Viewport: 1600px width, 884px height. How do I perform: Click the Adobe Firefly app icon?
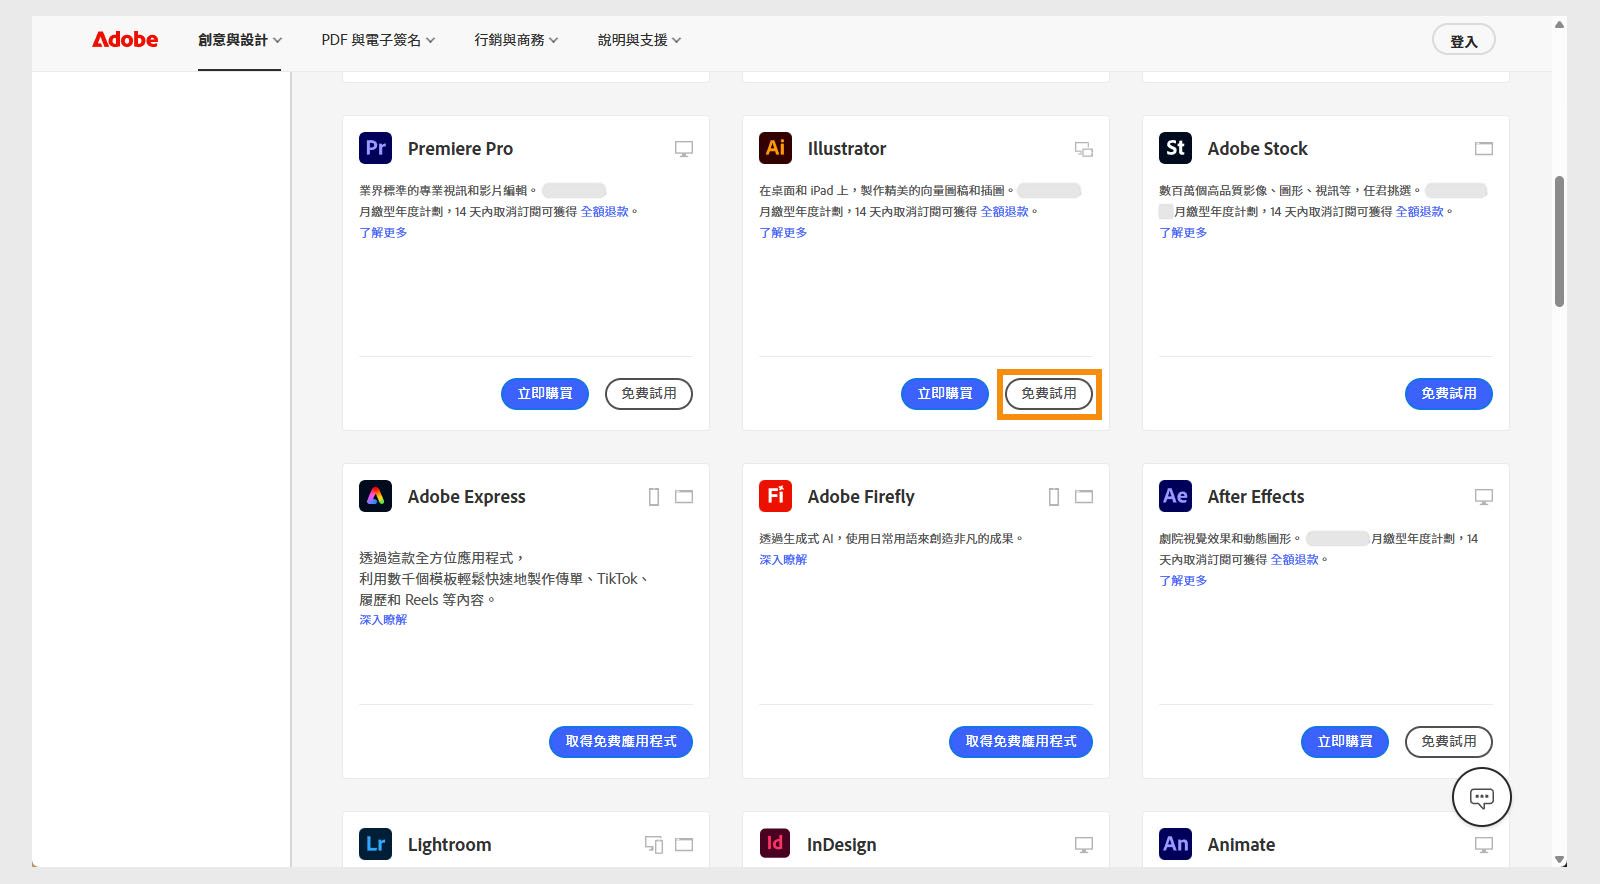point(775,496)
